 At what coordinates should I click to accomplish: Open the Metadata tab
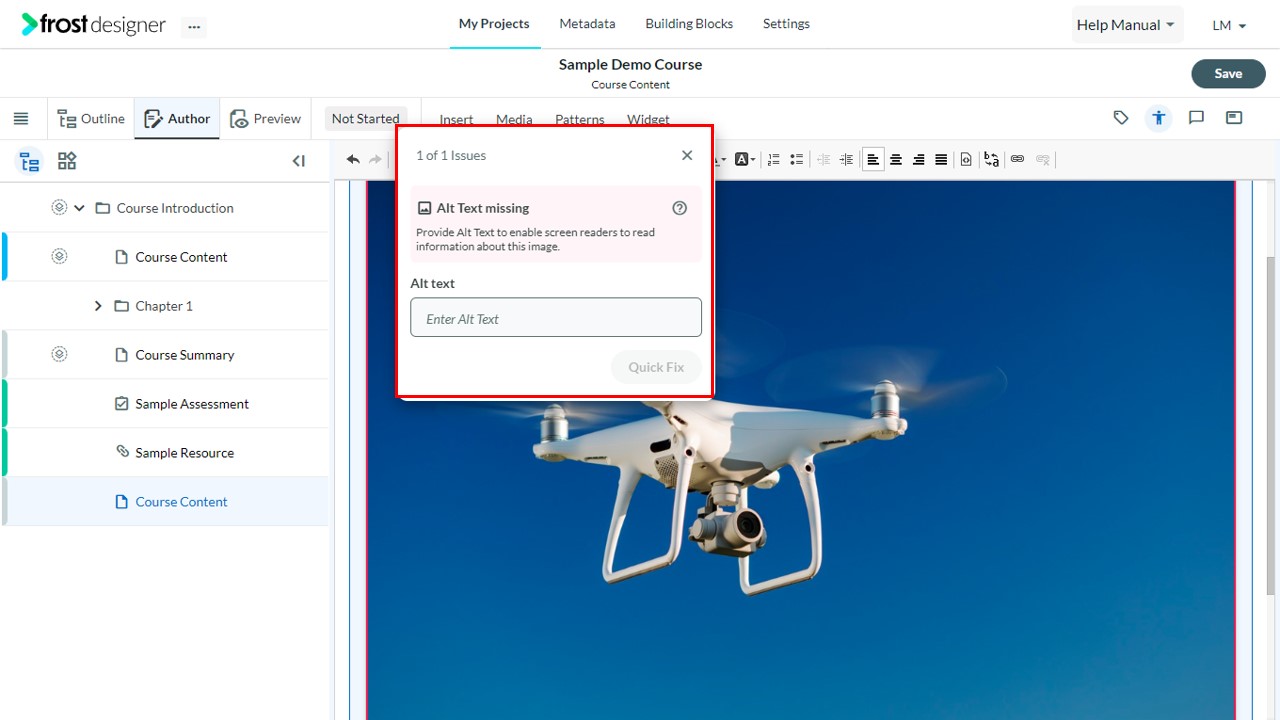pyautogui.click(x=587, y=24)
